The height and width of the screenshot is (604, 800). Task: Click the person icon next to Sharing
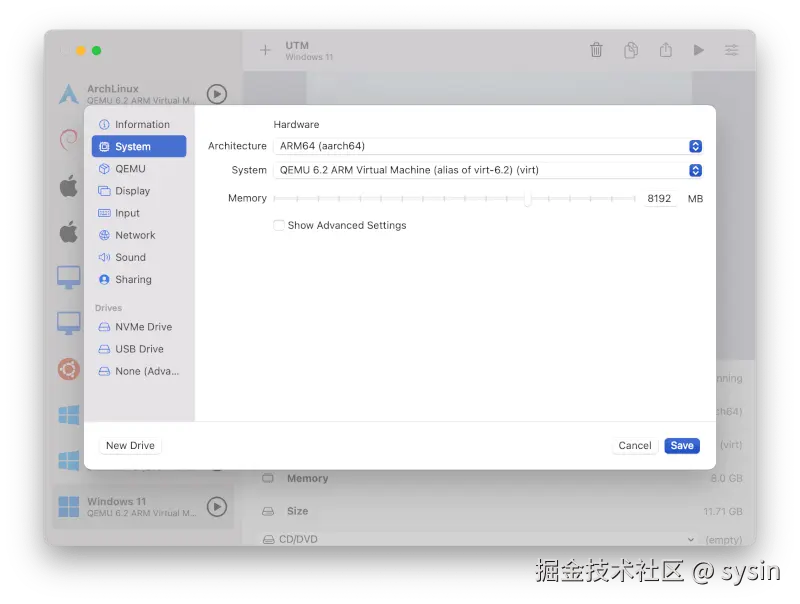click(104, 280)
